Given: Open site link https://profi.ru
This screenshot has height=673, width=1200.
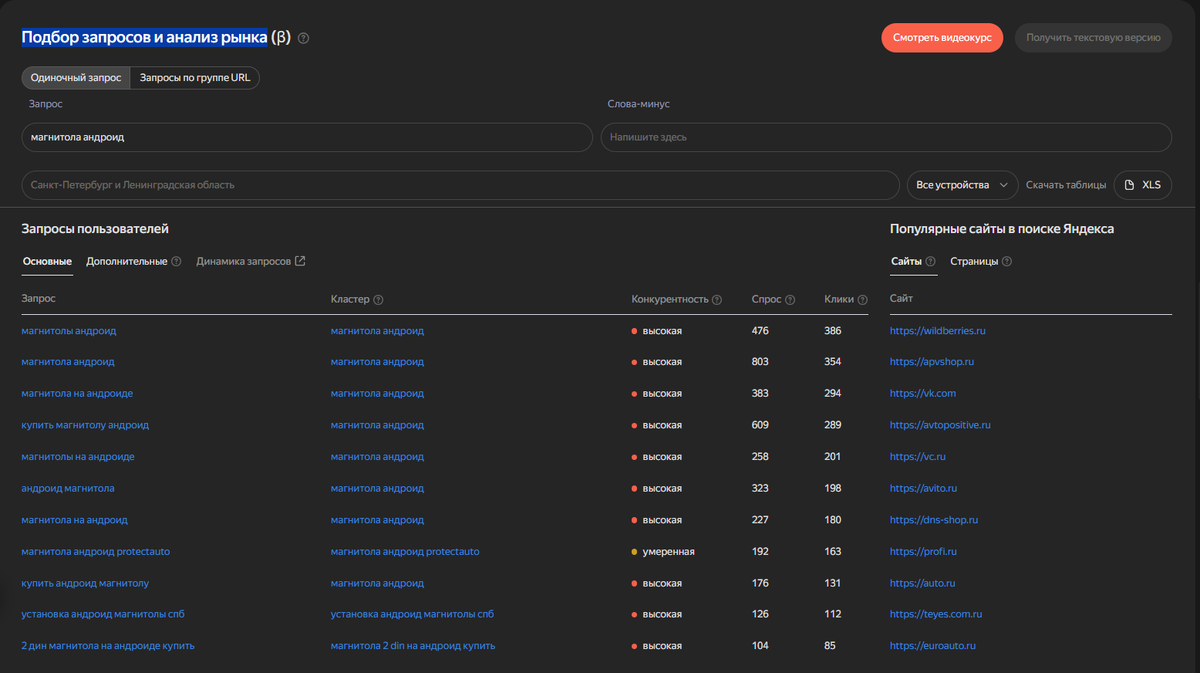Looking at the screenshot, I should point(923,551).
